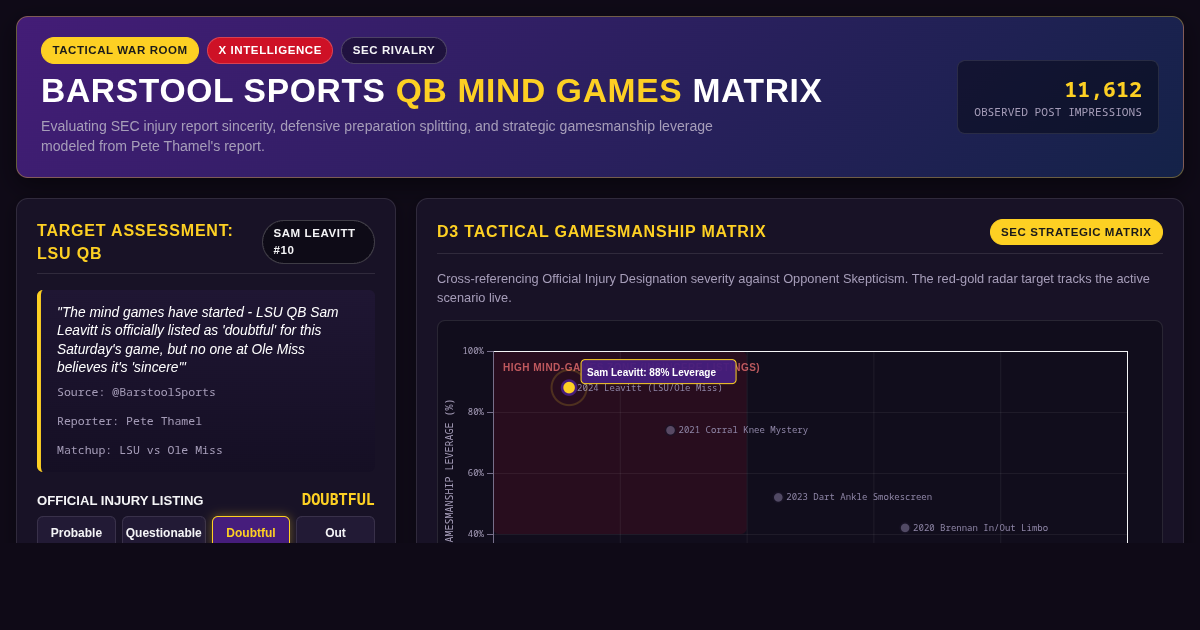Click the 2020 Brennan In/Out Limbo point

click(905, 528)
